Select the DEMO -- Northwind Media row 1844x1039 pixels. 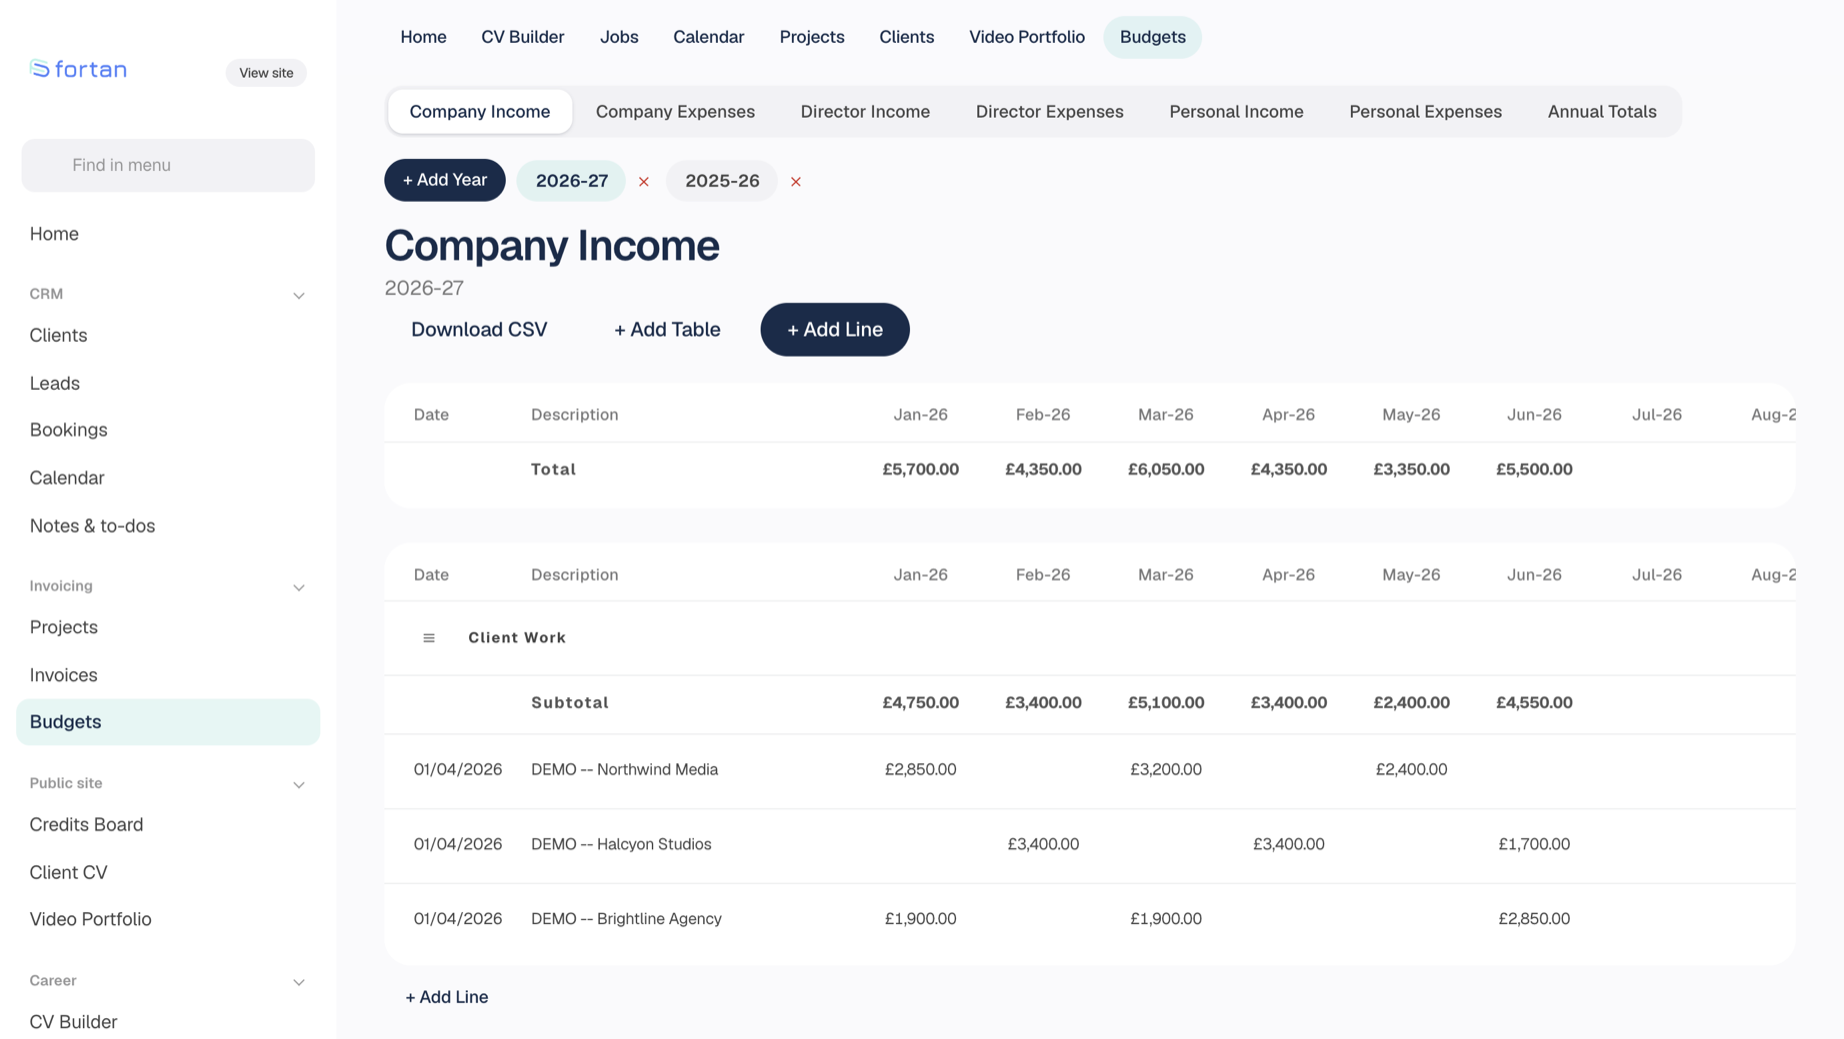pos(1090,770)
